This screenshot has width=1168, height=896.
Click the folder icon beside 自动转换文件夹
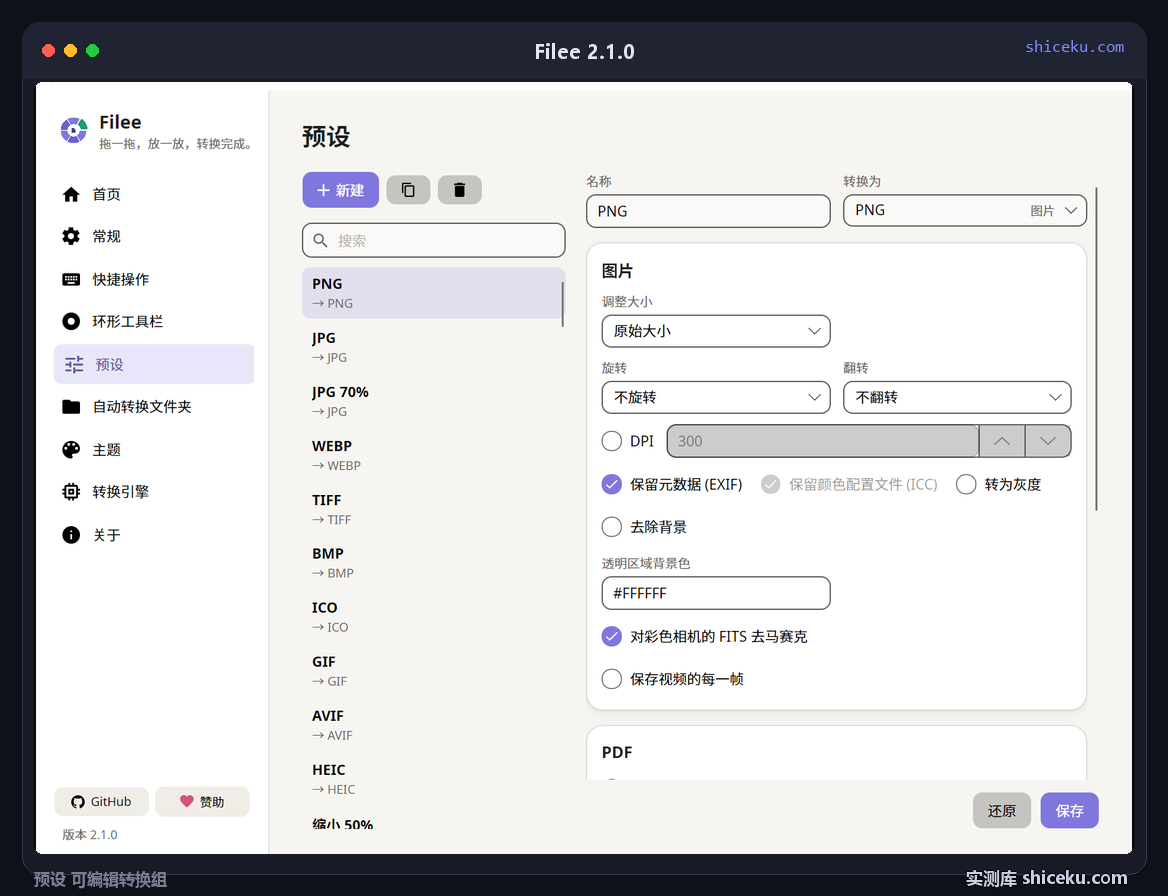tap(71, 407)
